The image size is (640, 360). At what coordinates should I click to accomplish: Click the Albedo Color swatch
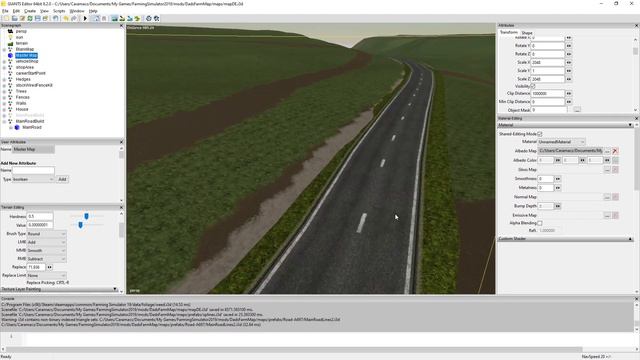point(615,160)
